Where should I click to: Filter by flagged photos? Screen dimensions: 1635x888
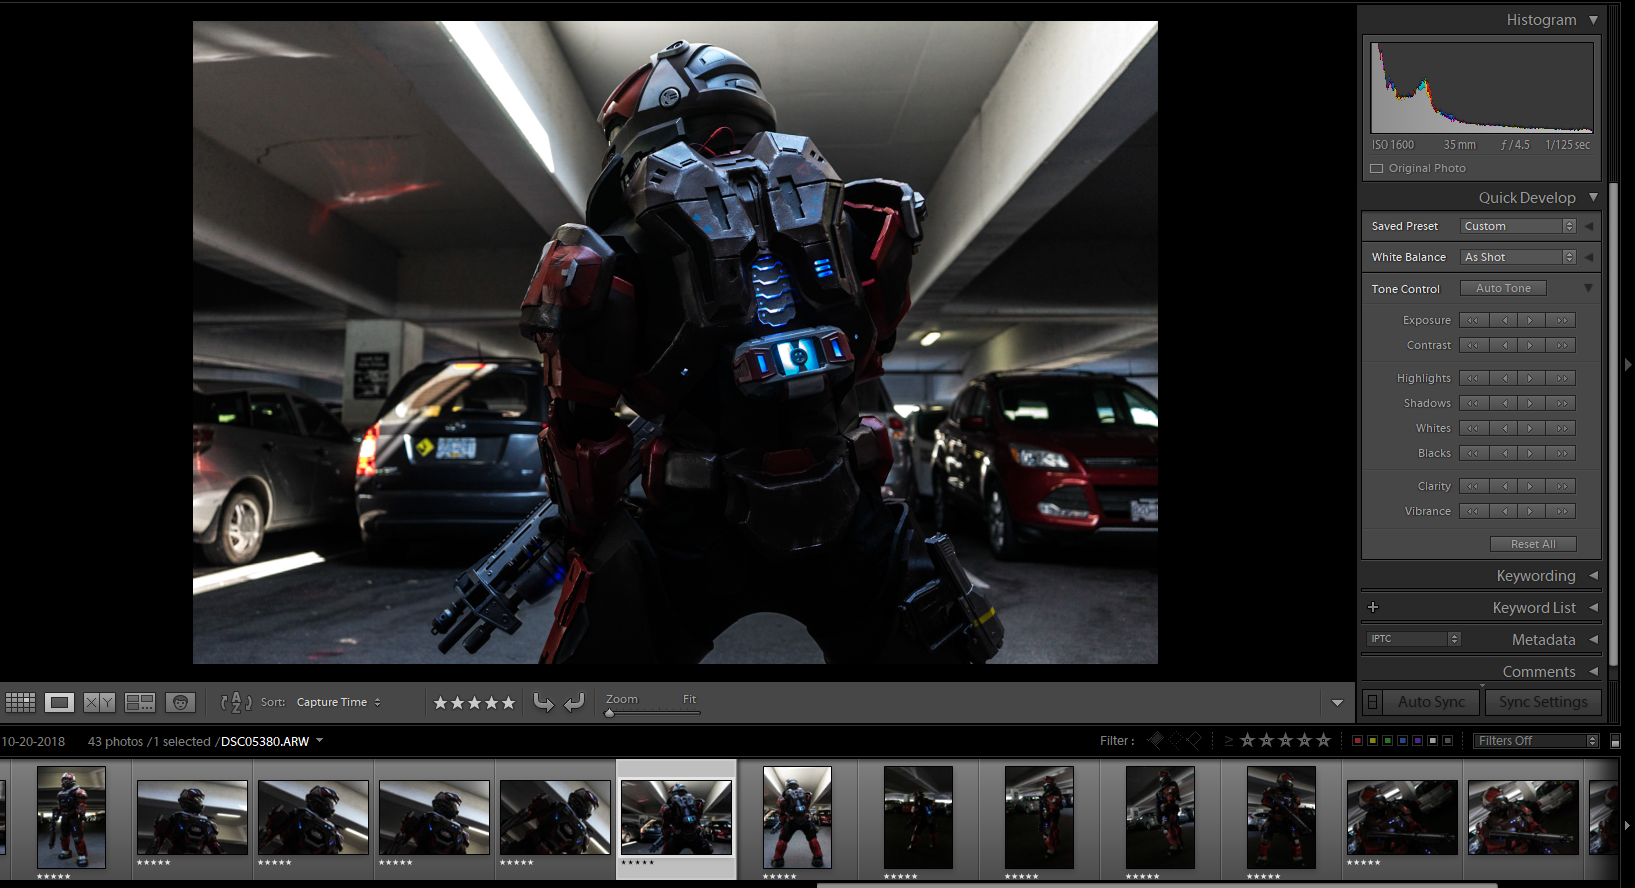pyautogui.click(x=1157, y=740)
